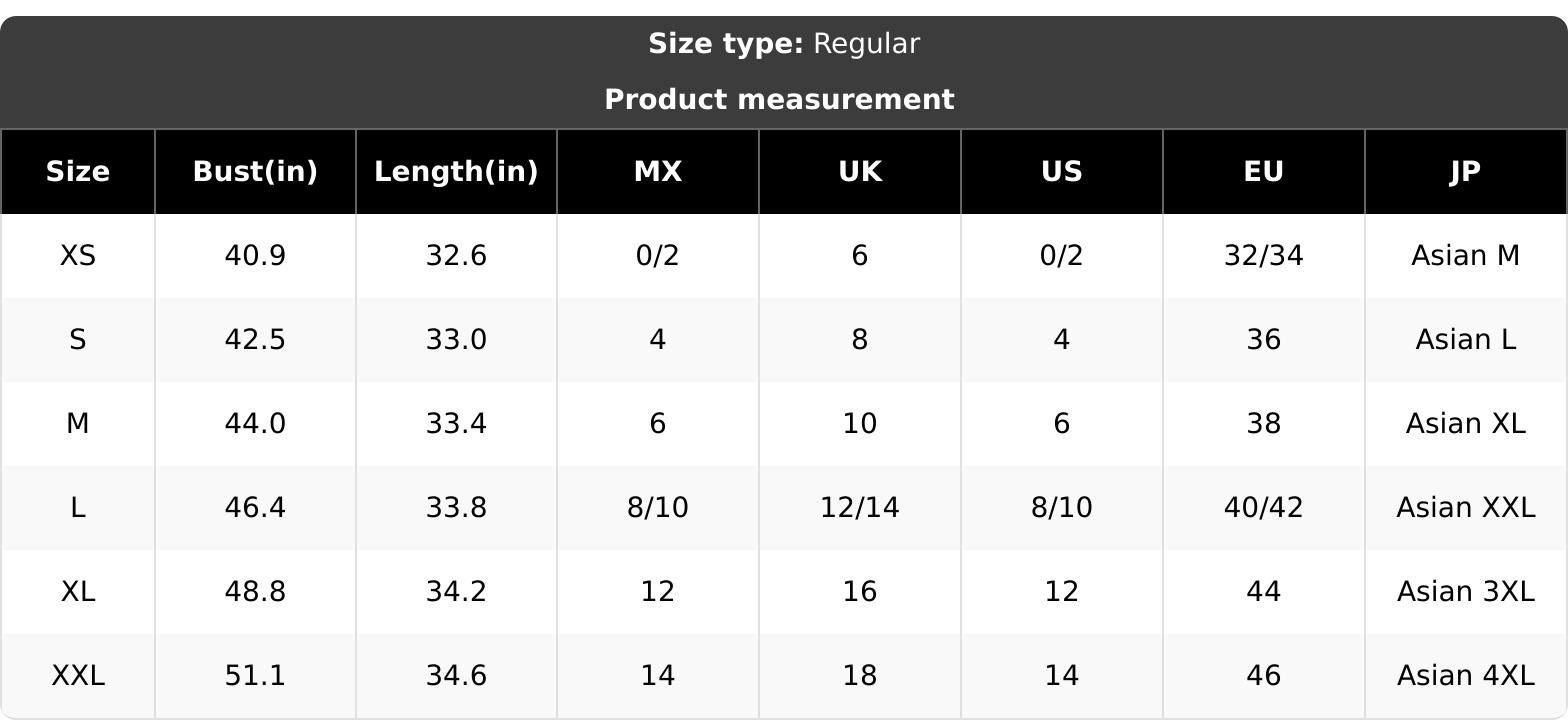Click the 12/14 UK size cell
1568x720 pixels.
pos(860,508)
